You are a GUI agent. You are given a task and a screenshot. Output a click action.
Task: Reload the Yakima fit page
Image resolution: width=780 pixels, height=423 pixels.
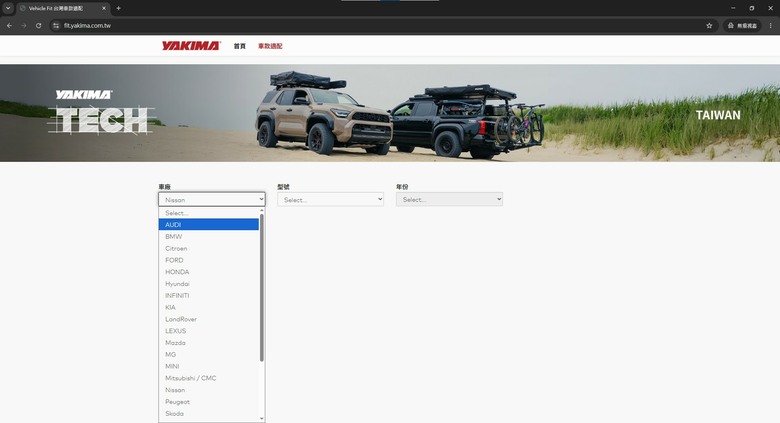(x=38, y=25)
